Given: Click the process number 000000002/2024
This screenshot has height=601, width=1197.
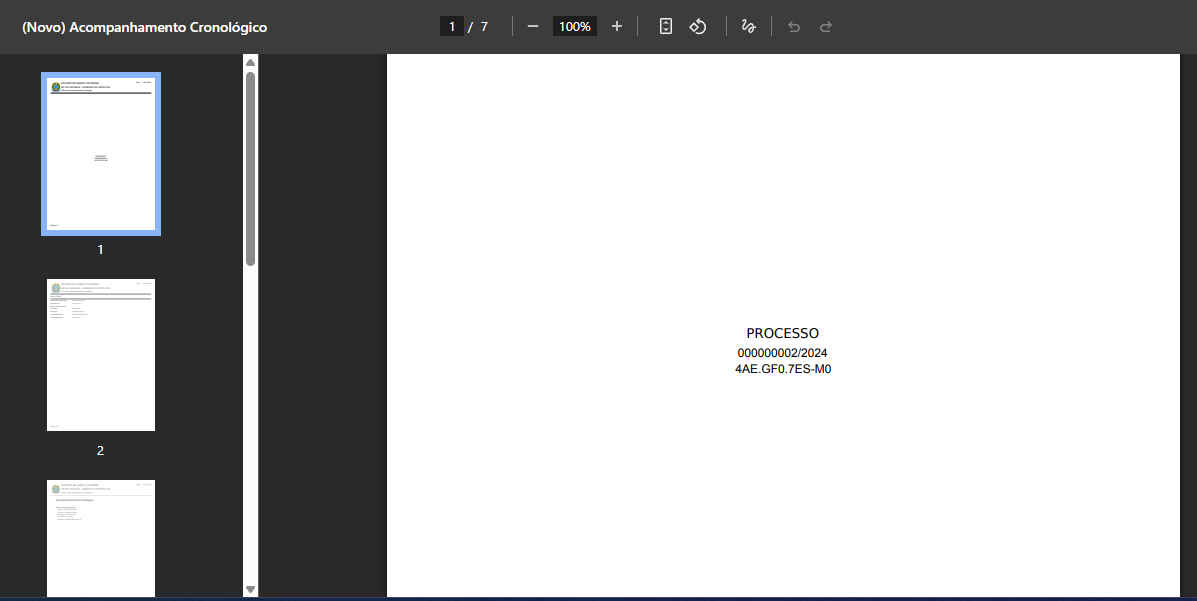Looking at the screenshot, I should (782, 353).
